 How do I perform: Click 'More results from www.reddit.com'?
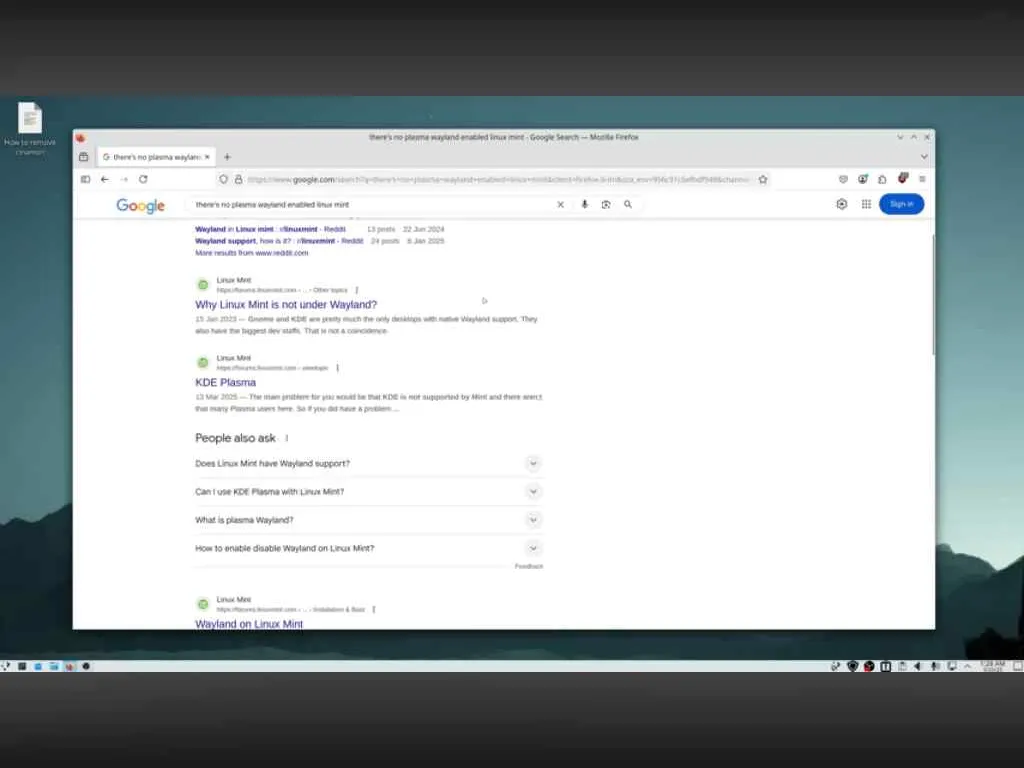[251, 253]
